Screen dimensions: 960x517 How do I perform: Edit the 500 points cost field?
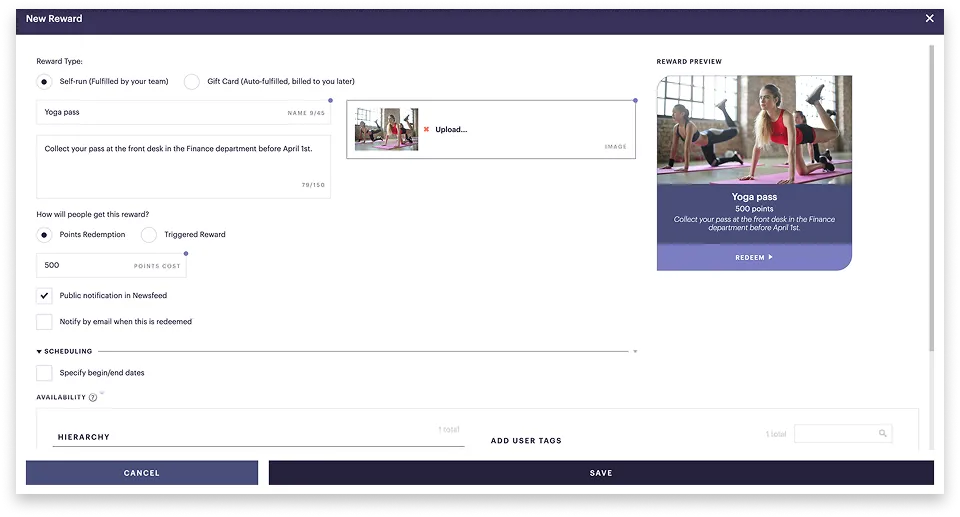point(111,265)
